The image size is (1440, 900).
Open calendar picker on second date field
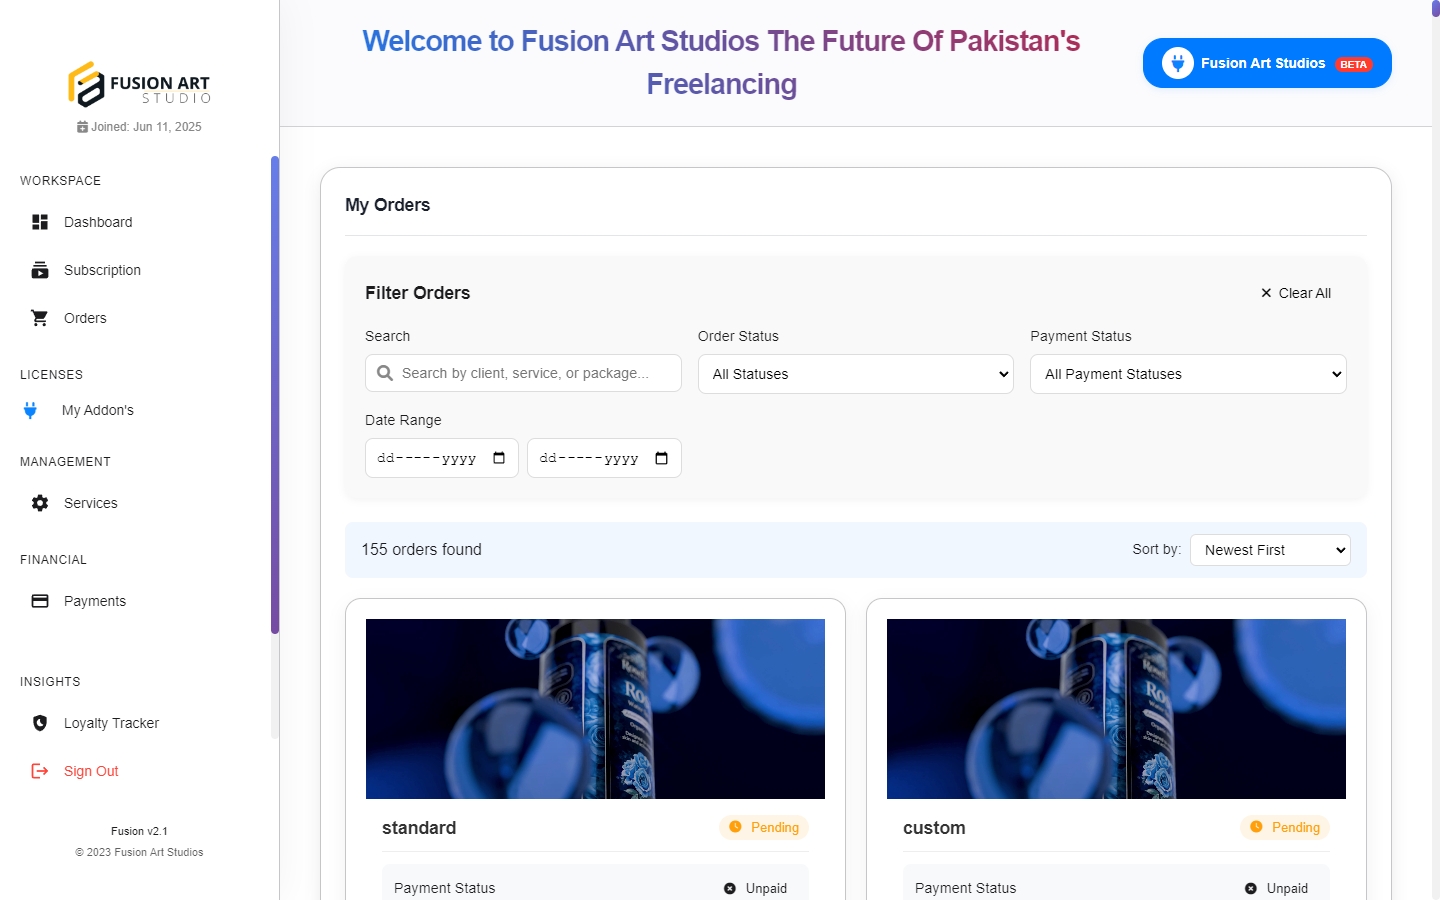coord(661,458)
